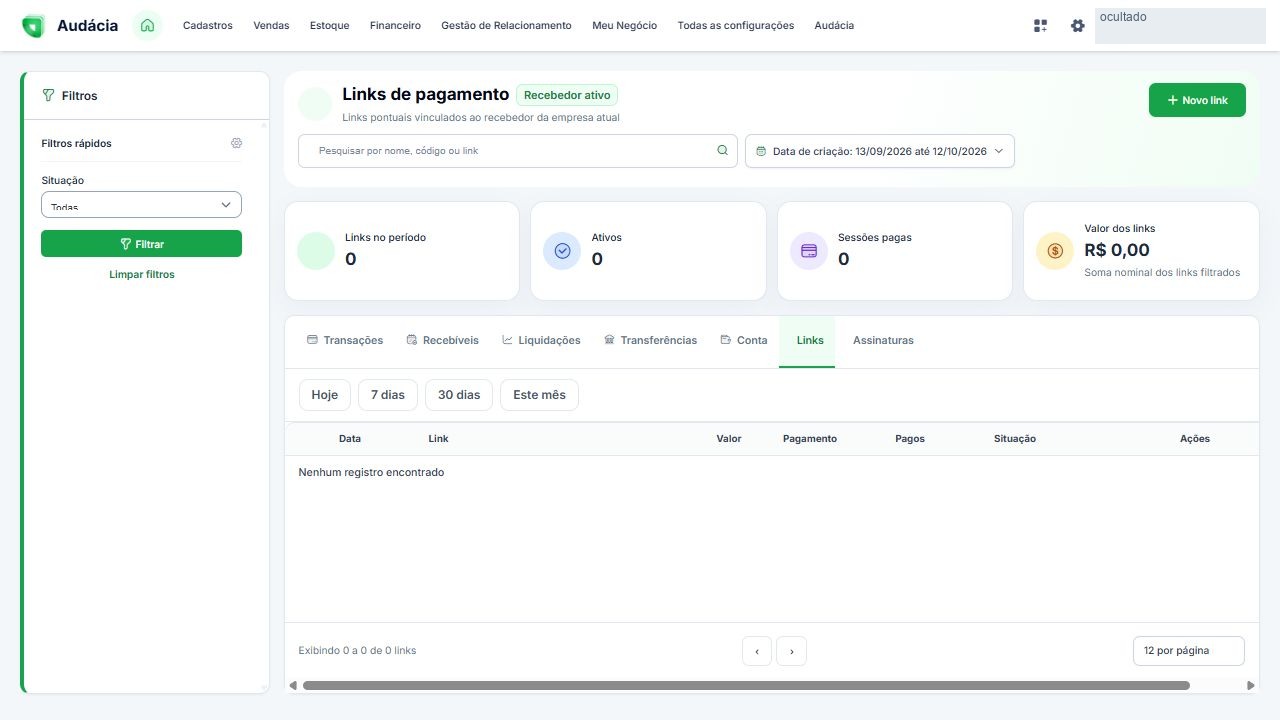Switch to the Recebíveis tab
This screenshot has height=720, width=1280.
coord(442,341)
